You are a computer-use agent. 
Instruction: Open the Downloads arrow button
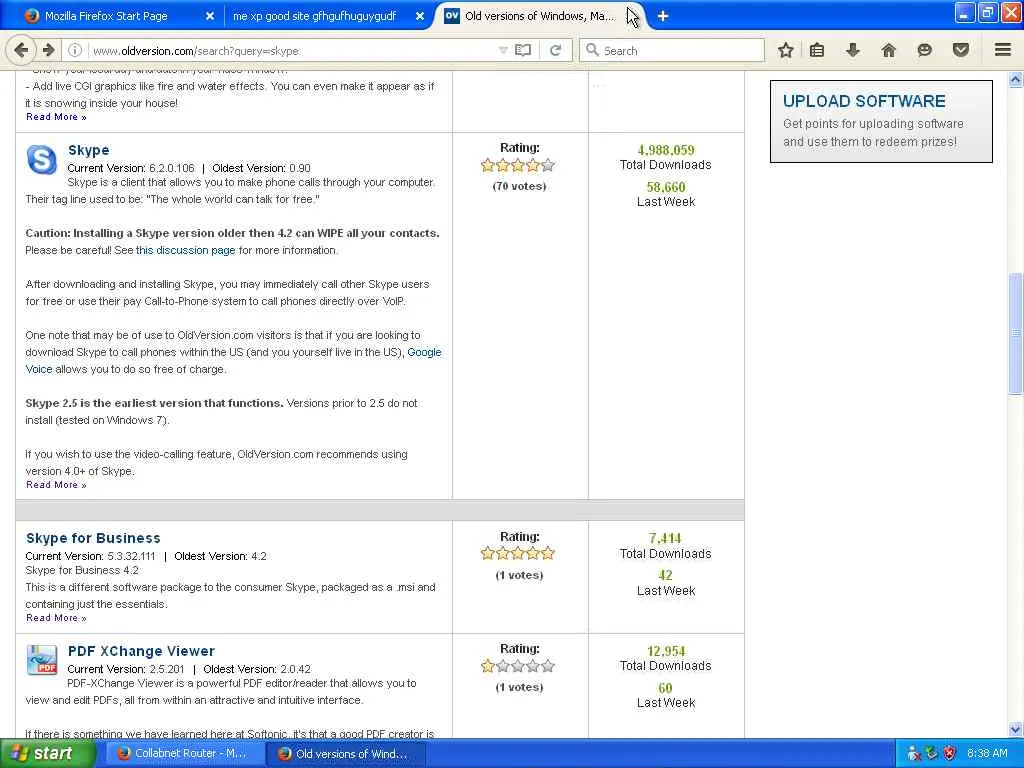(x=852, y=50)
